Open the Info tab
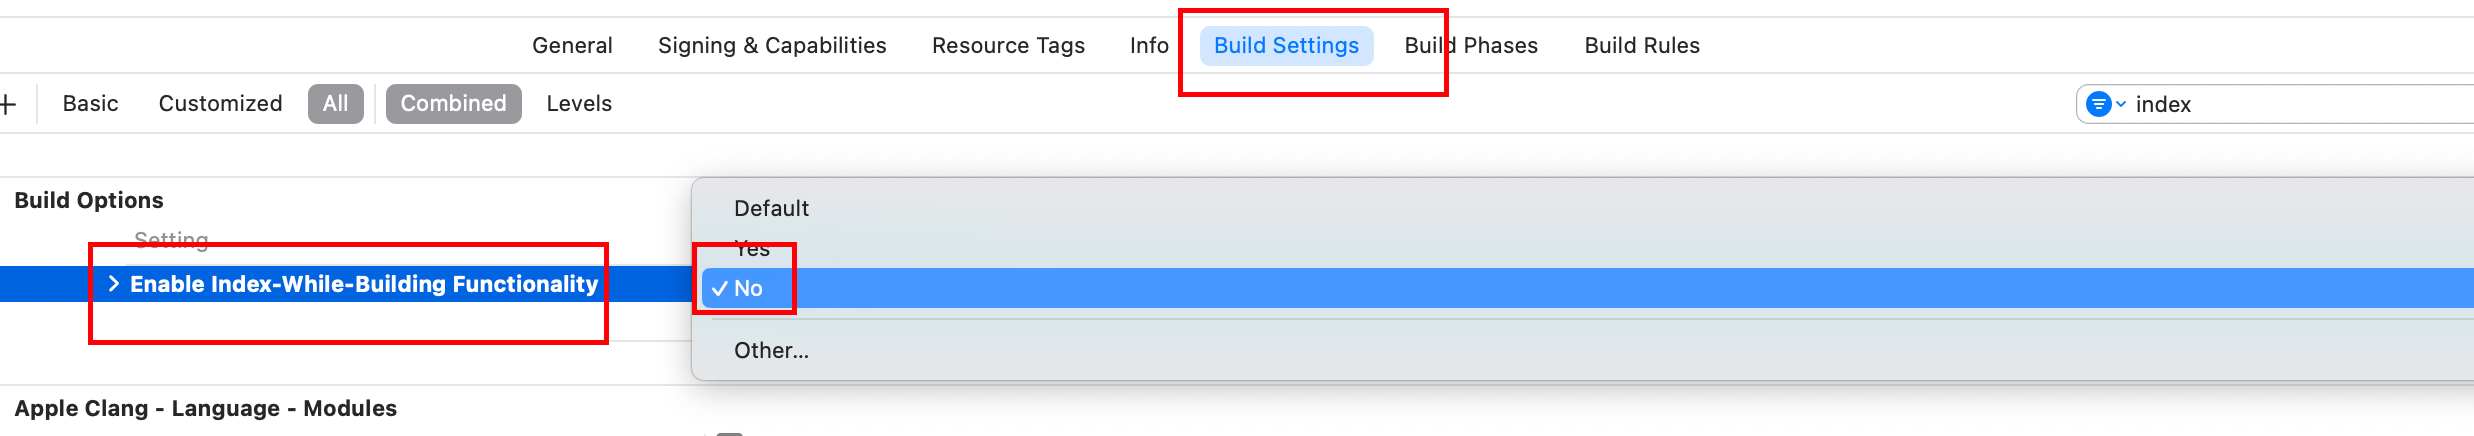The height and width of the screenshot is (436, 2474). pos(1149,46)
